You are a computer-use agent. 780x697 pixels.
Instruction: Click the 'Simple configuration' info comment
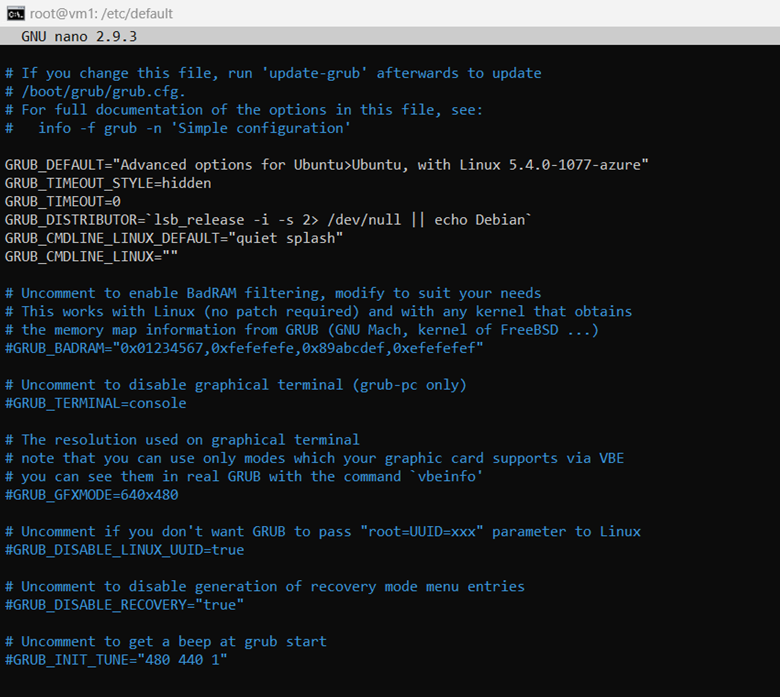click(261, 128)
